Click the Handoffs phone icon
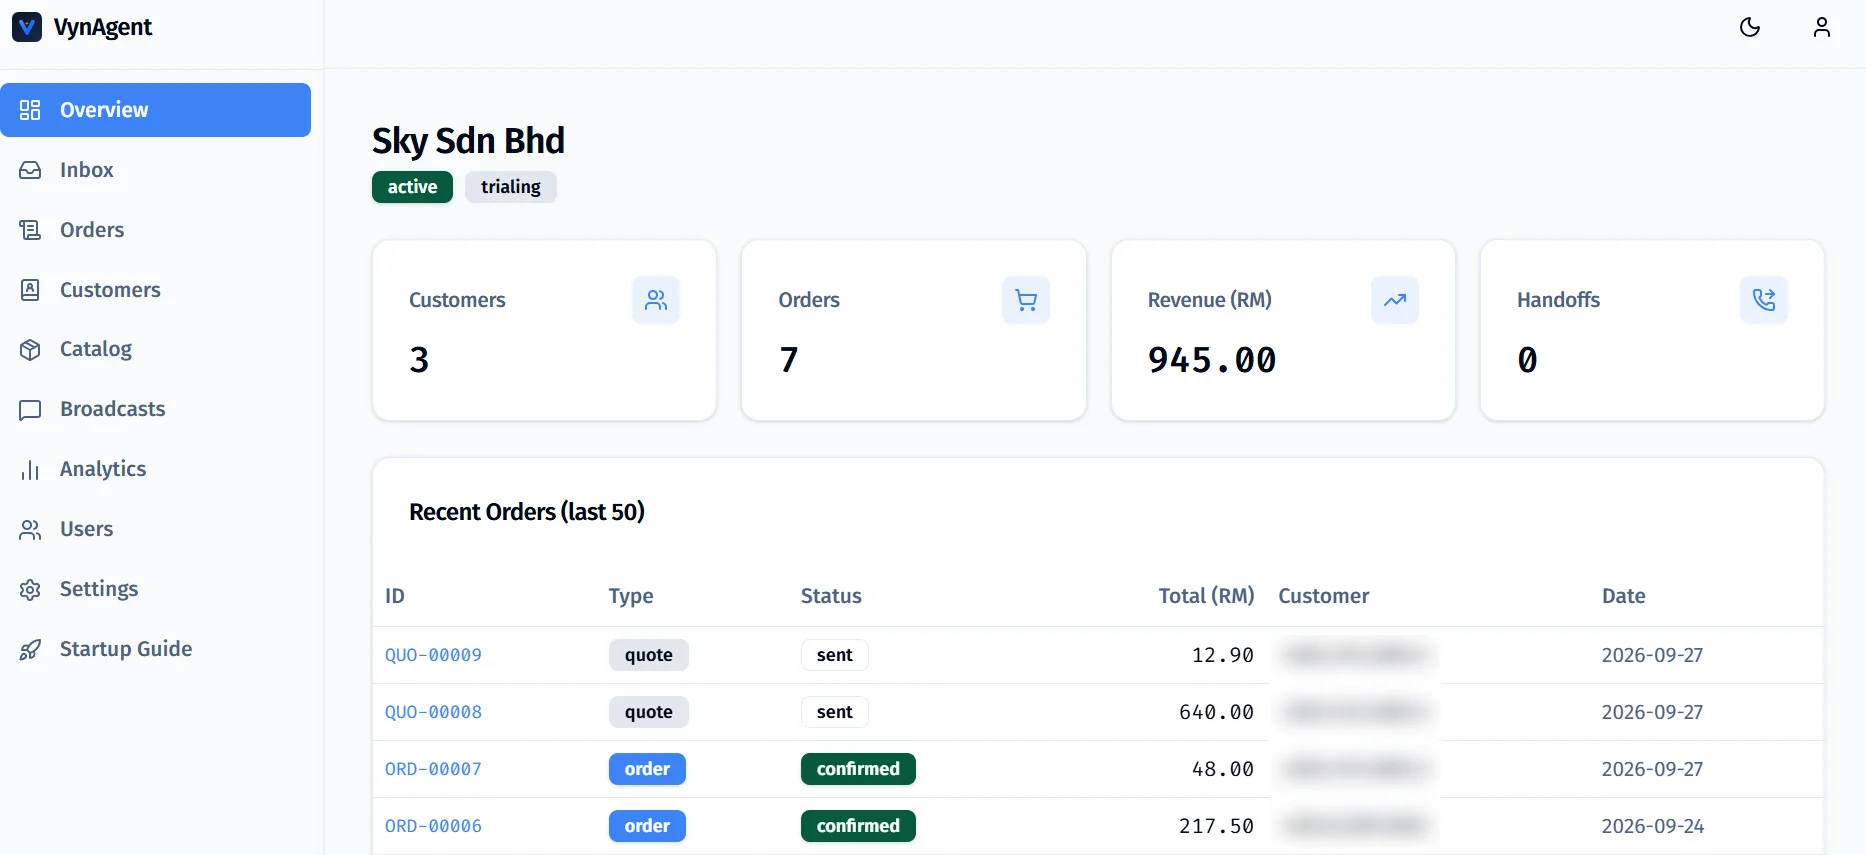 pyautogui.click(x=1764, y=300)
